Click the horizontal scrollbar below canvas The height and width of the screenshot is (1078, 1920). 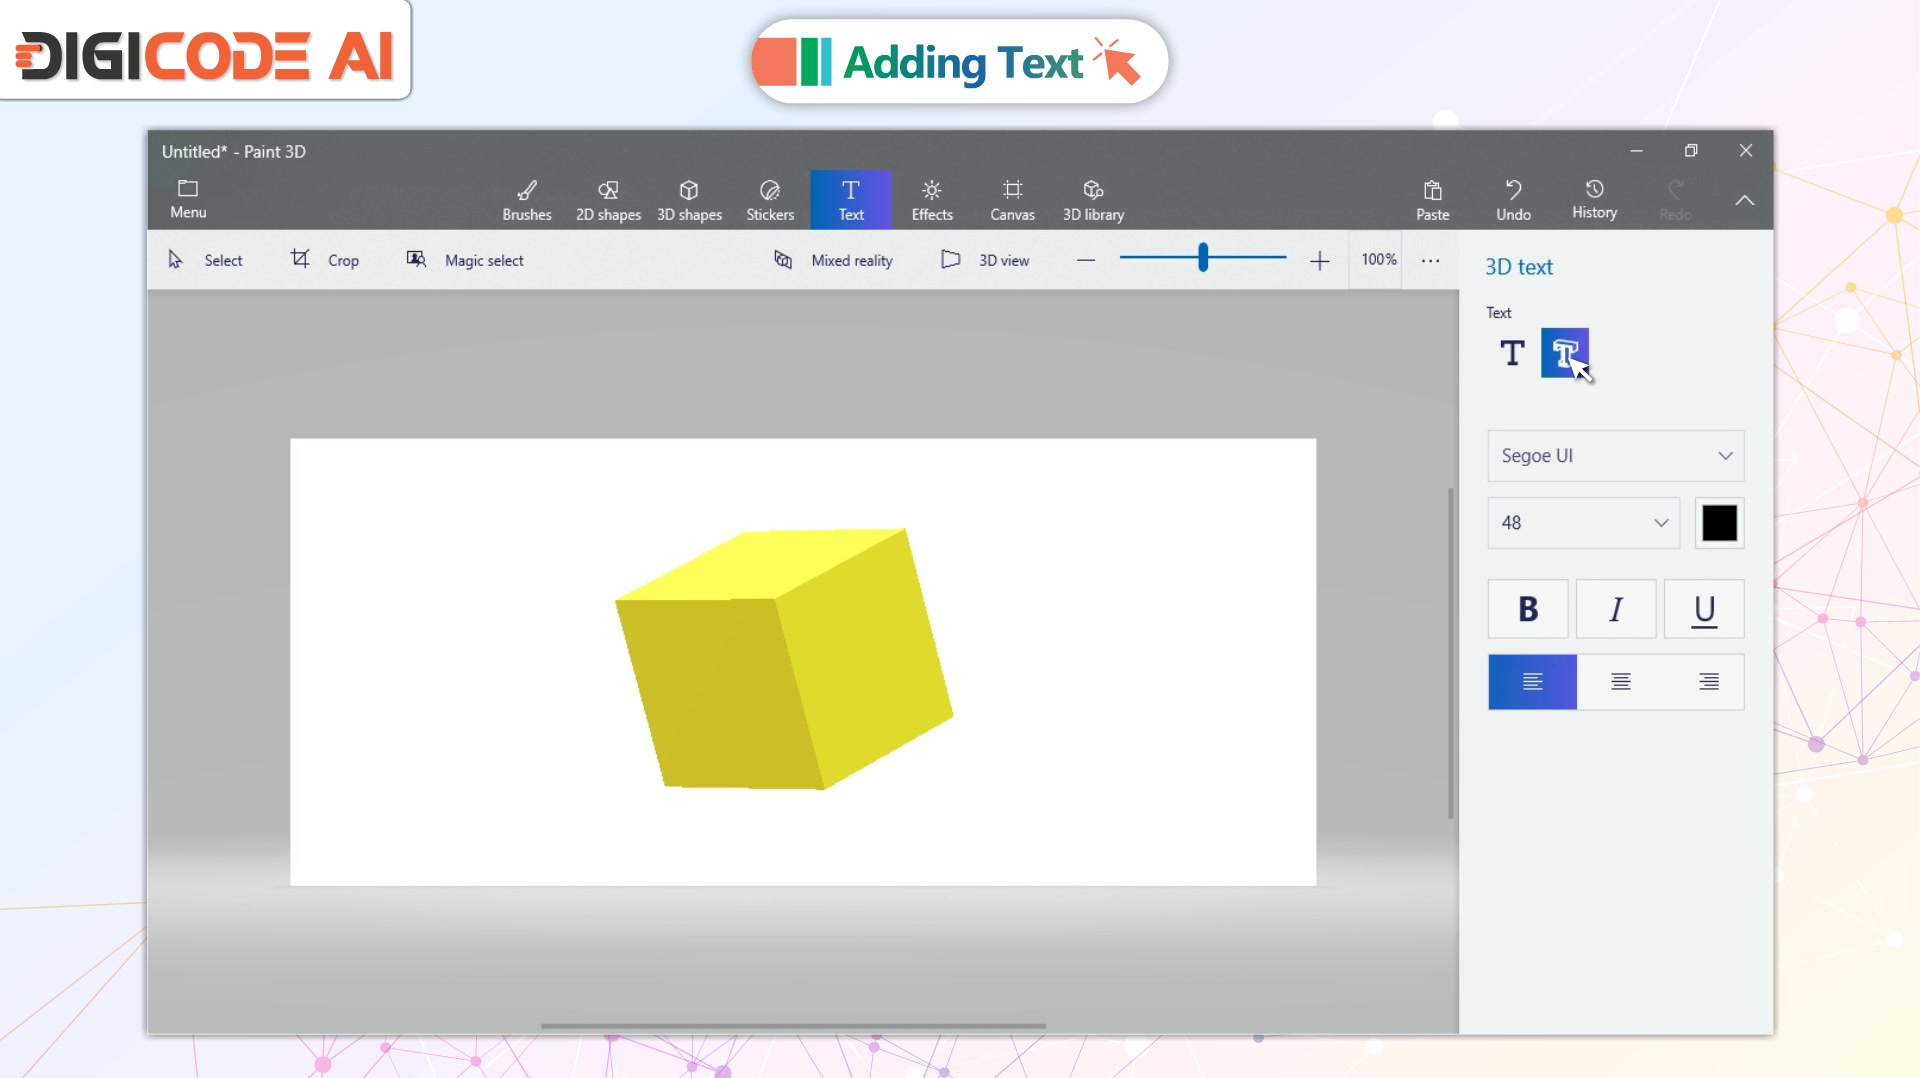pos(794,1026)
